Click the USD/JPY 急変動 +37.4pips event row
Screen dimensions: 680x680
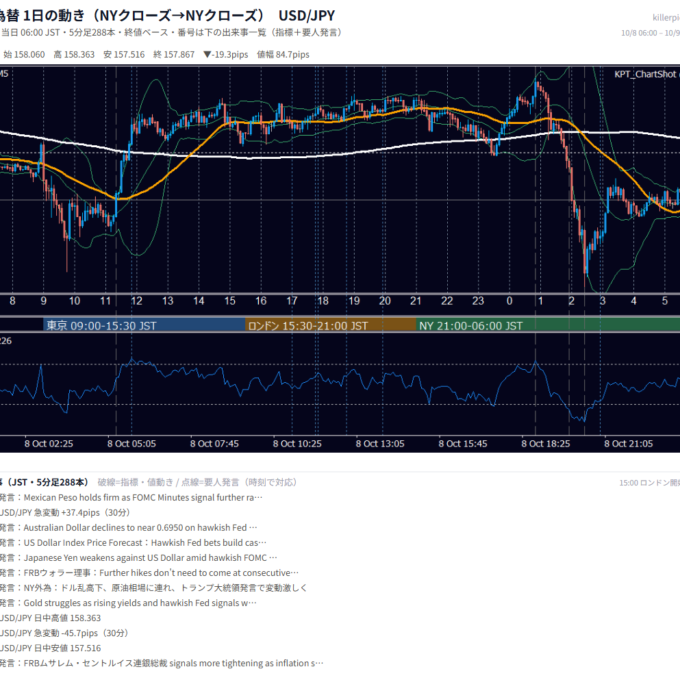[65, 513]
